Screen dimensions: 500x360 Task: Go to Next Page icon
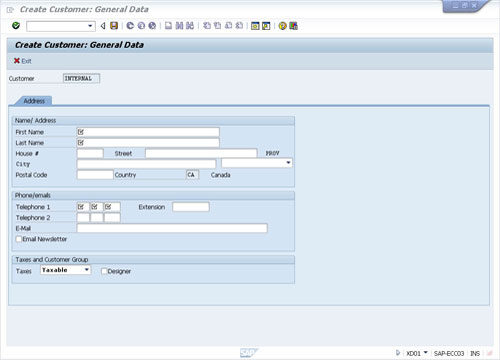(228, 26)
